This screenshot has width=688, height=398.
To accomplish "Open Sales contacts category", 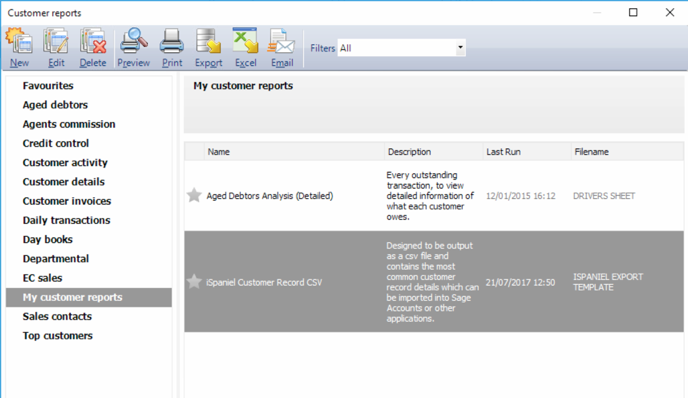I will click(x=57, y=316).
